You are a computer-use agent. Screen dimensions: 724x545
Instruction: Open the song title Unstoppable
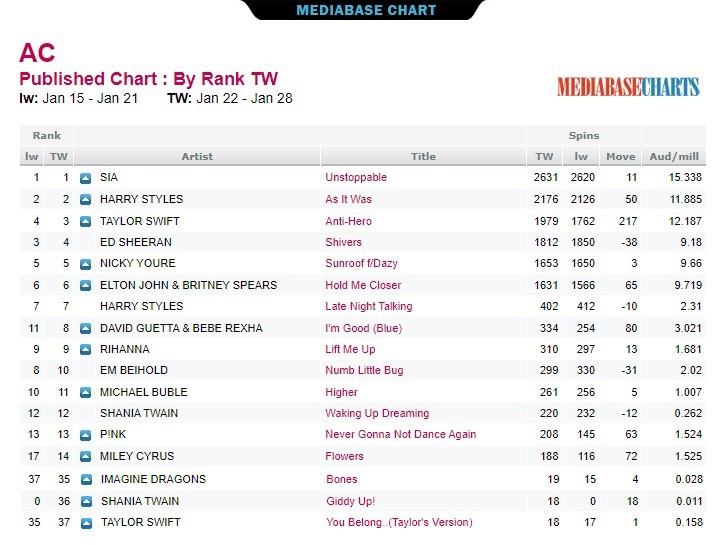(356, 177)
